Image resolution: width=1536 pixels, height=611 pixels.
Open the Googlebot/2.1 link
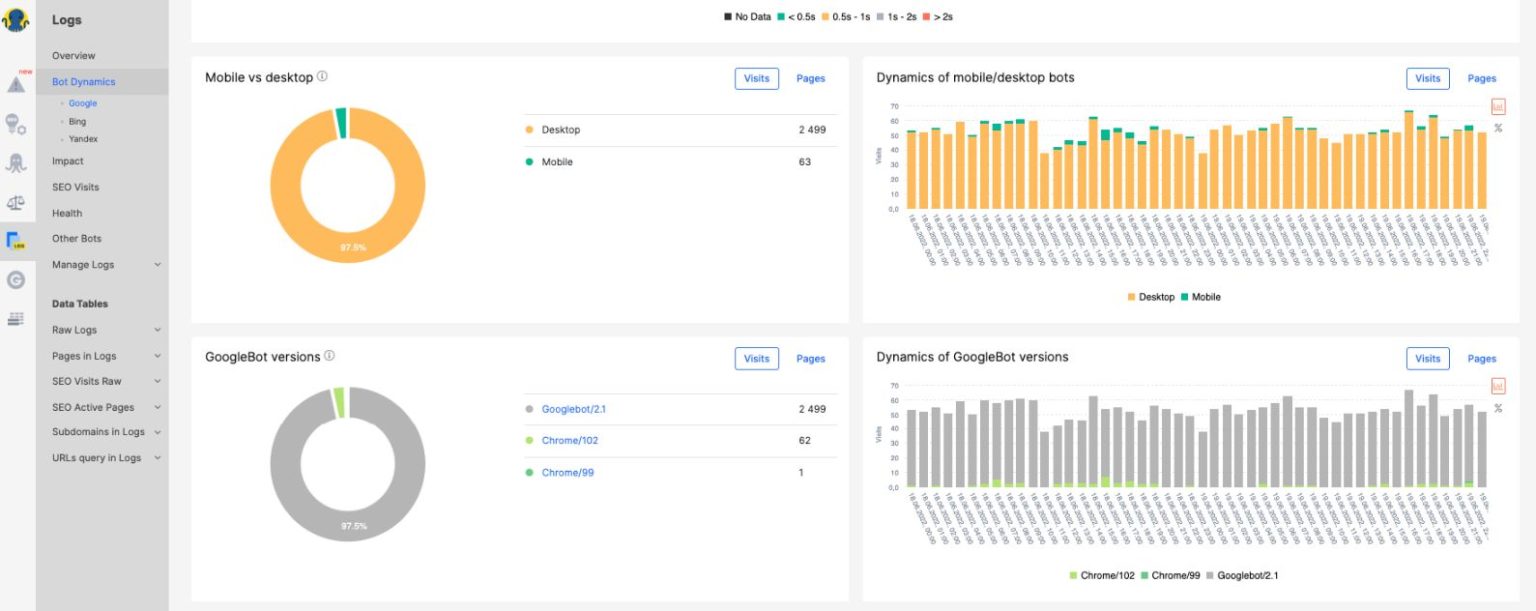point(572,409)
